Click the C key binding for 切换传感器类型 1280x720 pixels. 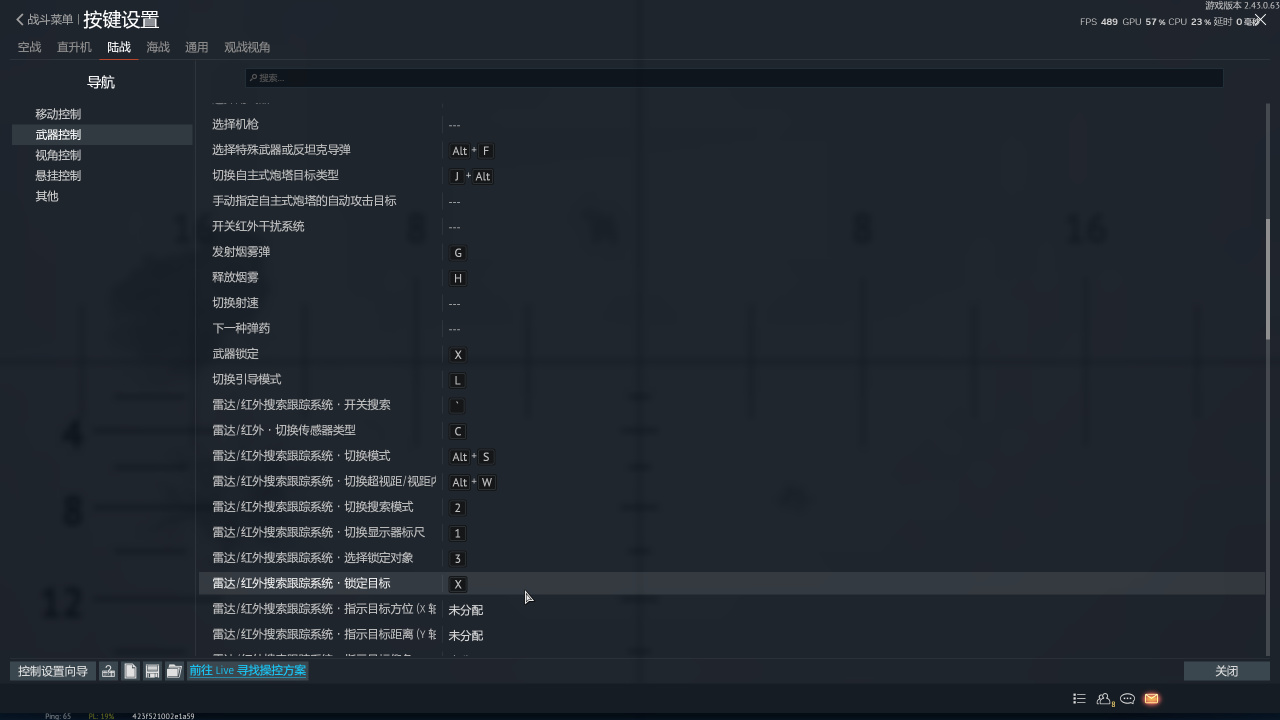[x=458, y=431]
